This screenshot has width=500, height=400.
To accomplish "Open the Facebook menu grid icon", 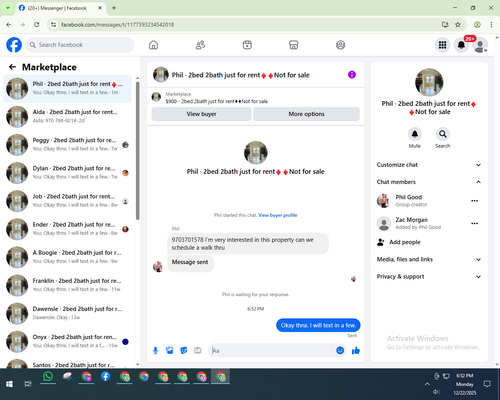I will click(442, 45).
